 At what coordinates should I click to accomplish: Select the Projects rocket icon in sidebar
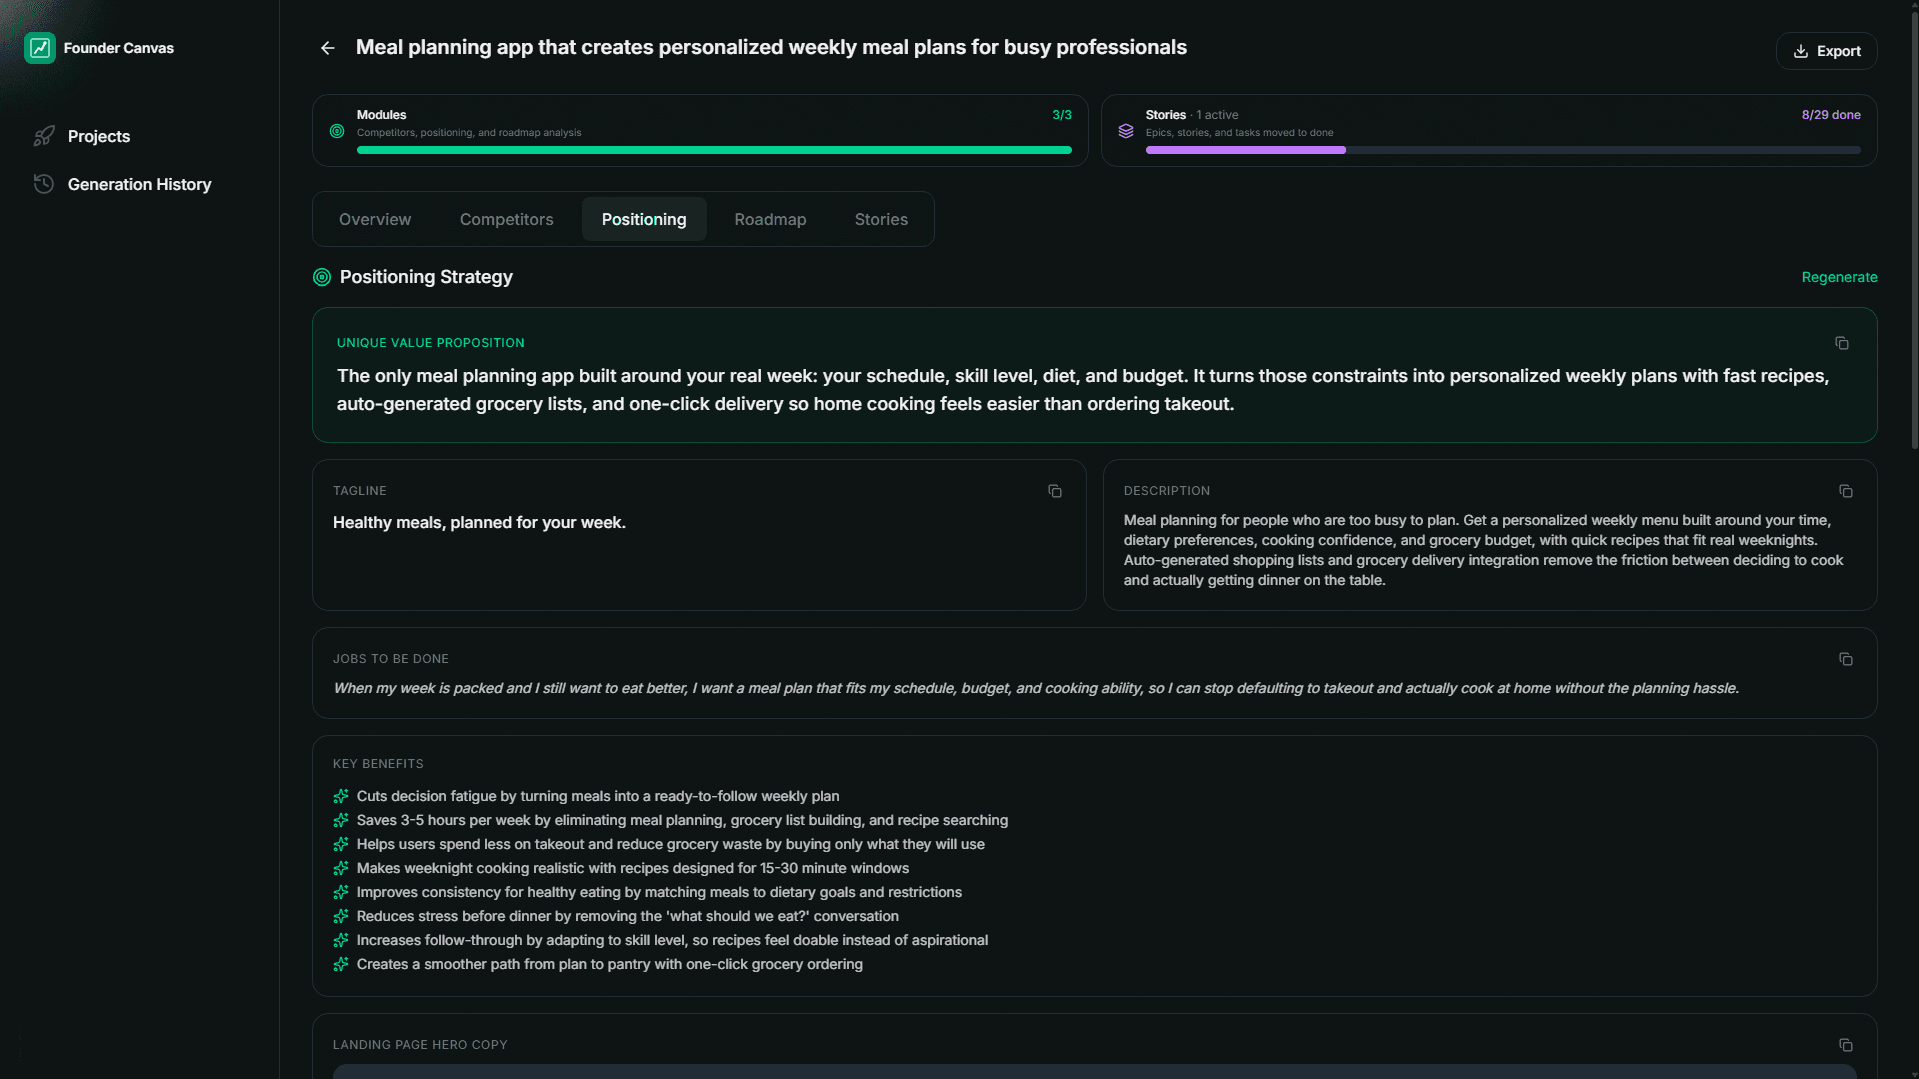[44, 136]
